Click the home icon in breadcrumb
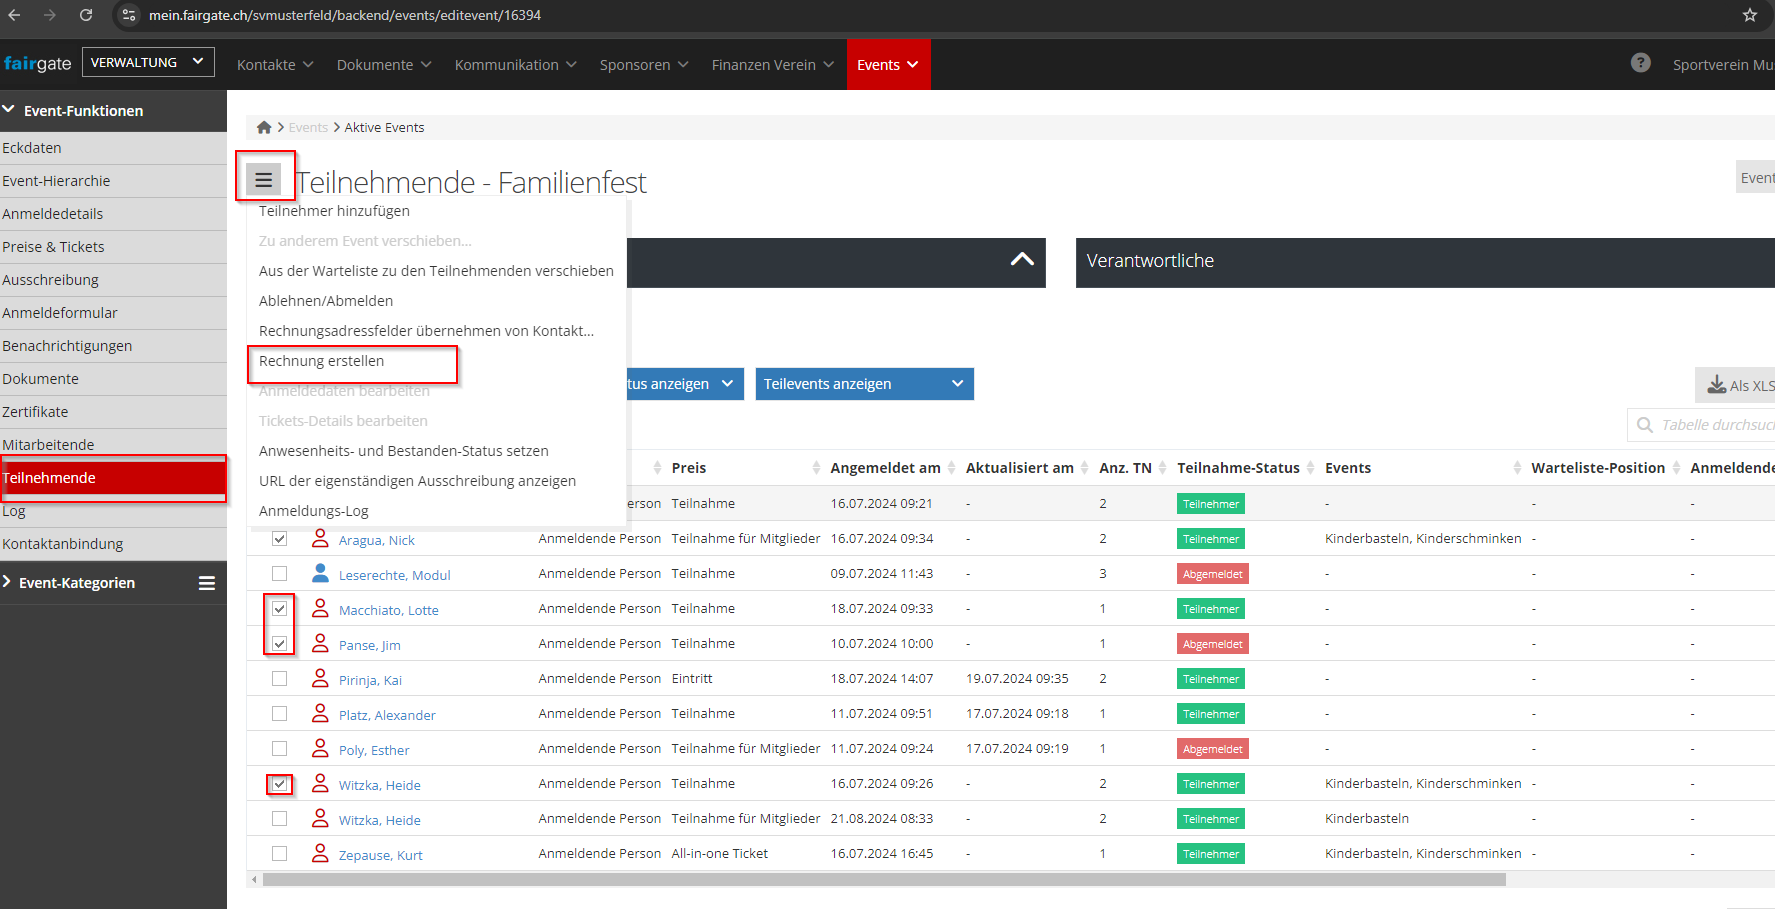This screenshot has width=1775, height=909. tap(264, 127)
